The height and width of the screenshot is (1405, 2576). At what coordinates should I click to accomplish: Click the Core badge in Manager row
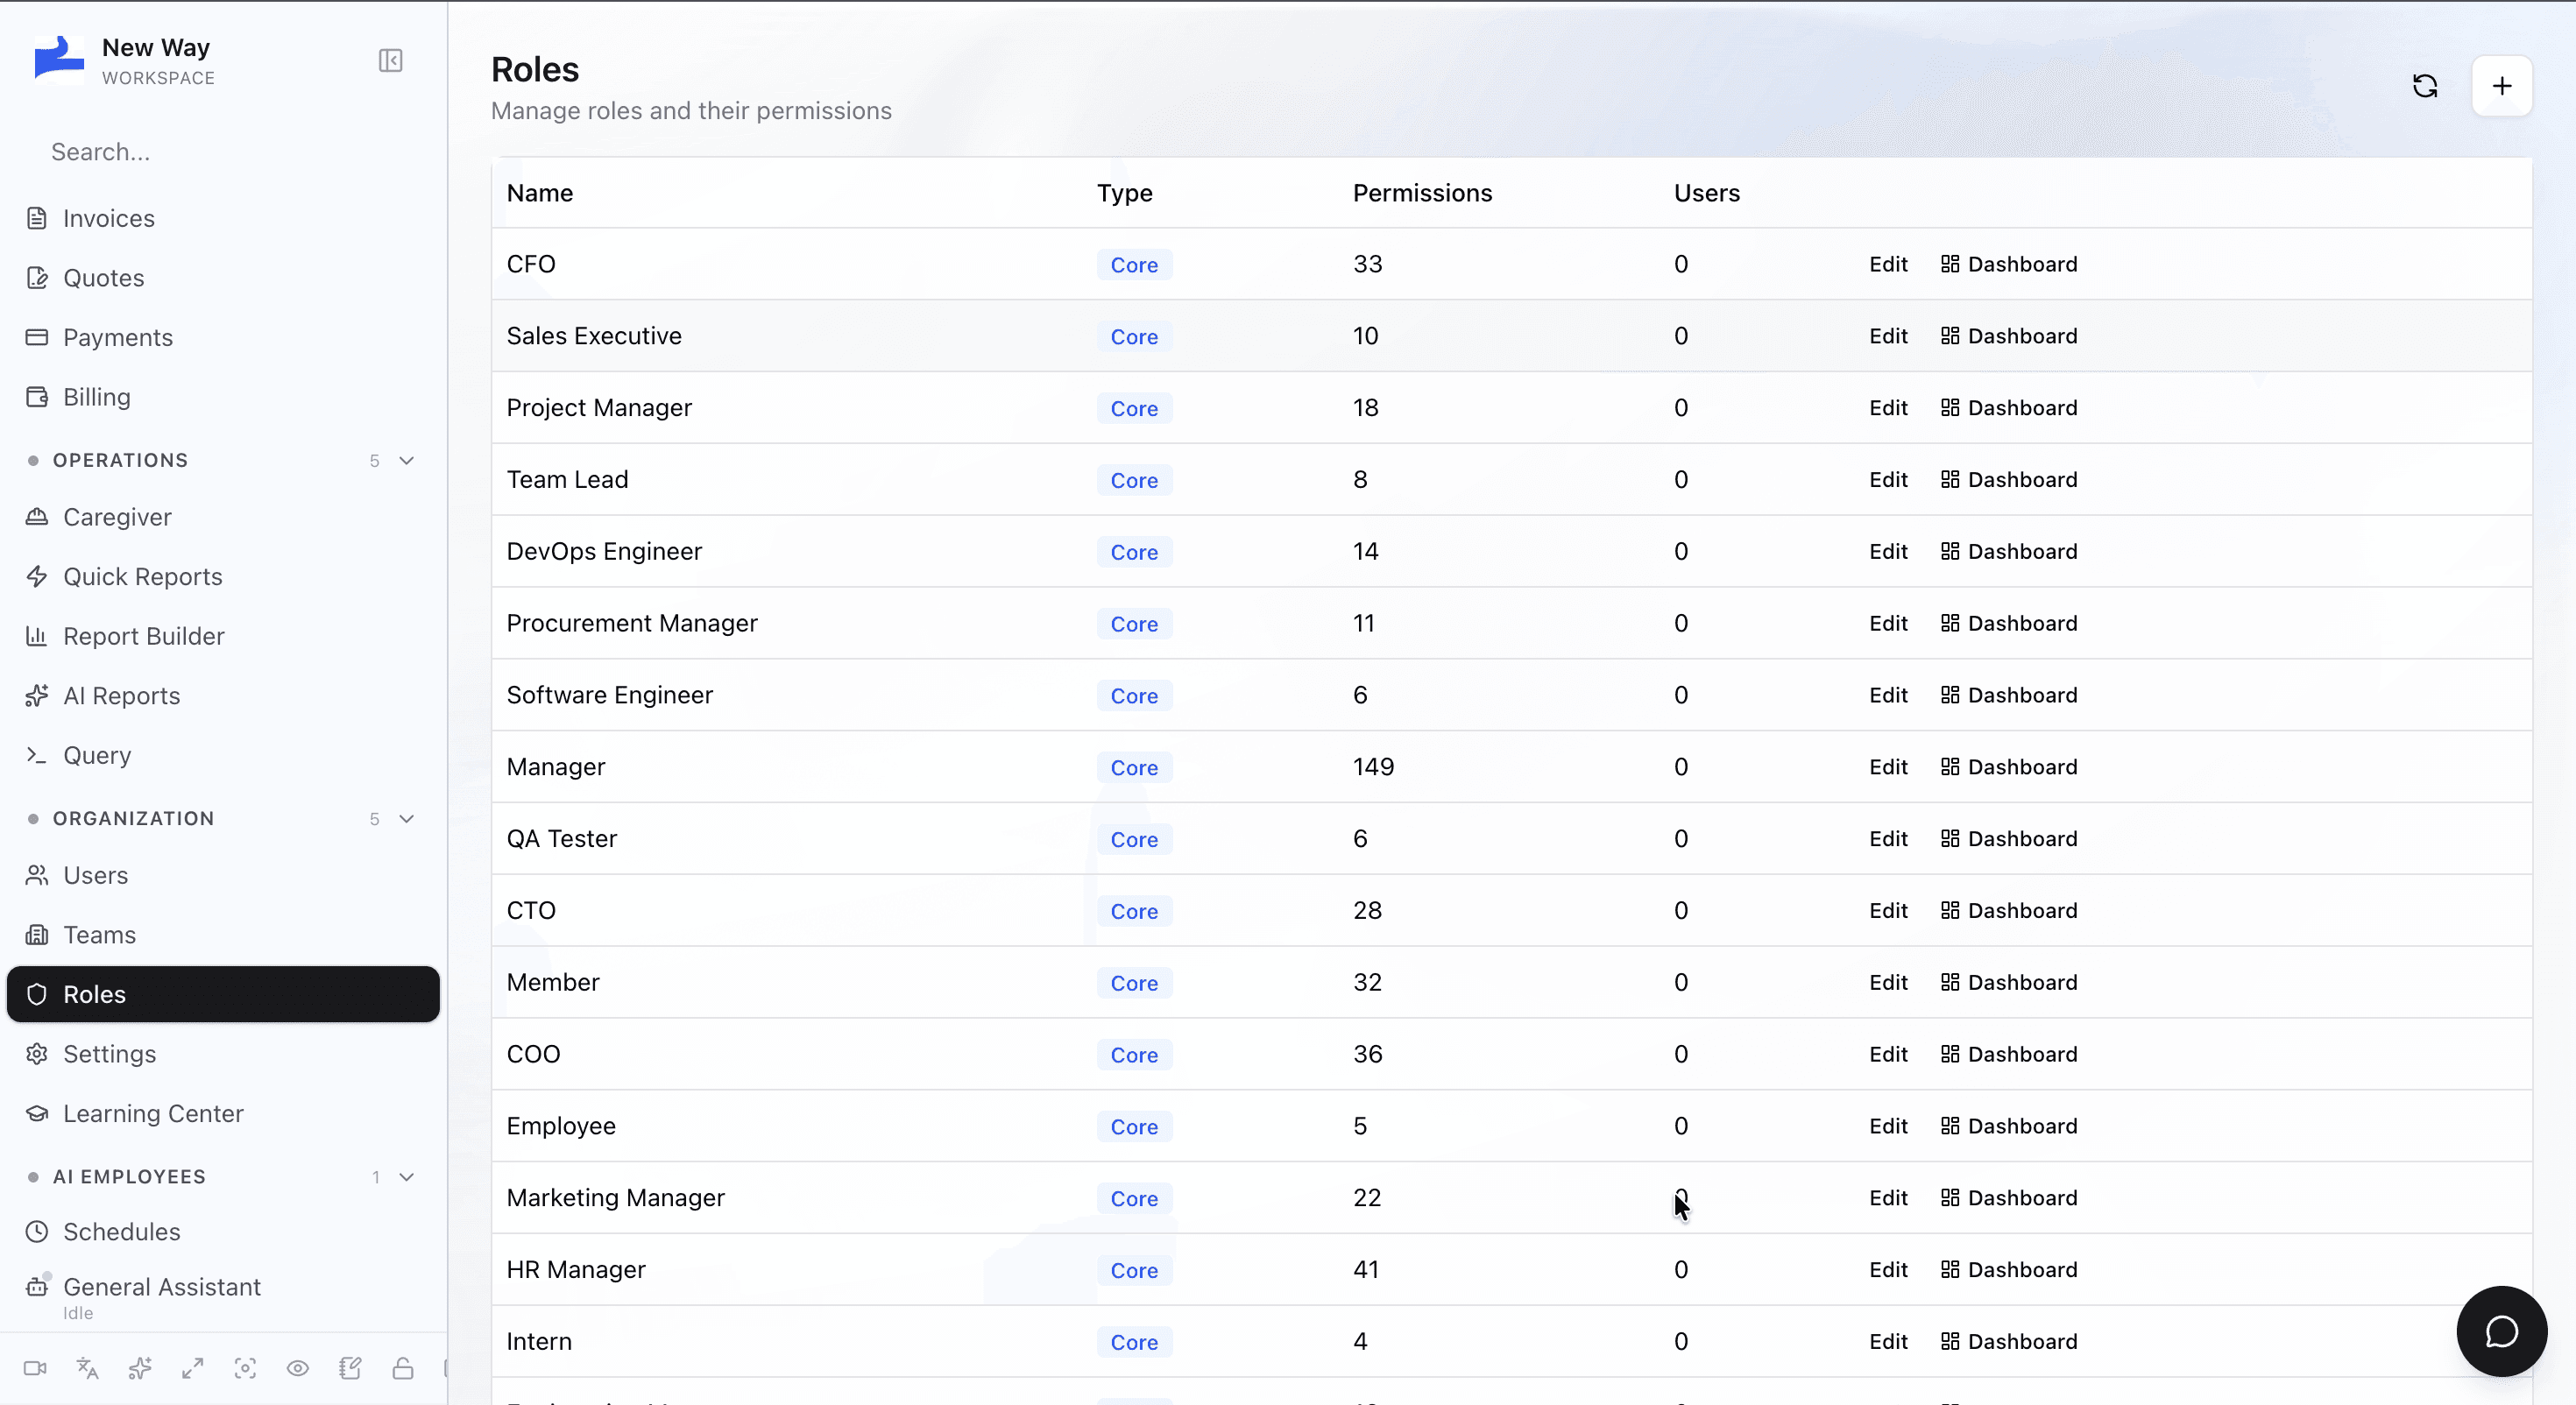[1134, 768]
